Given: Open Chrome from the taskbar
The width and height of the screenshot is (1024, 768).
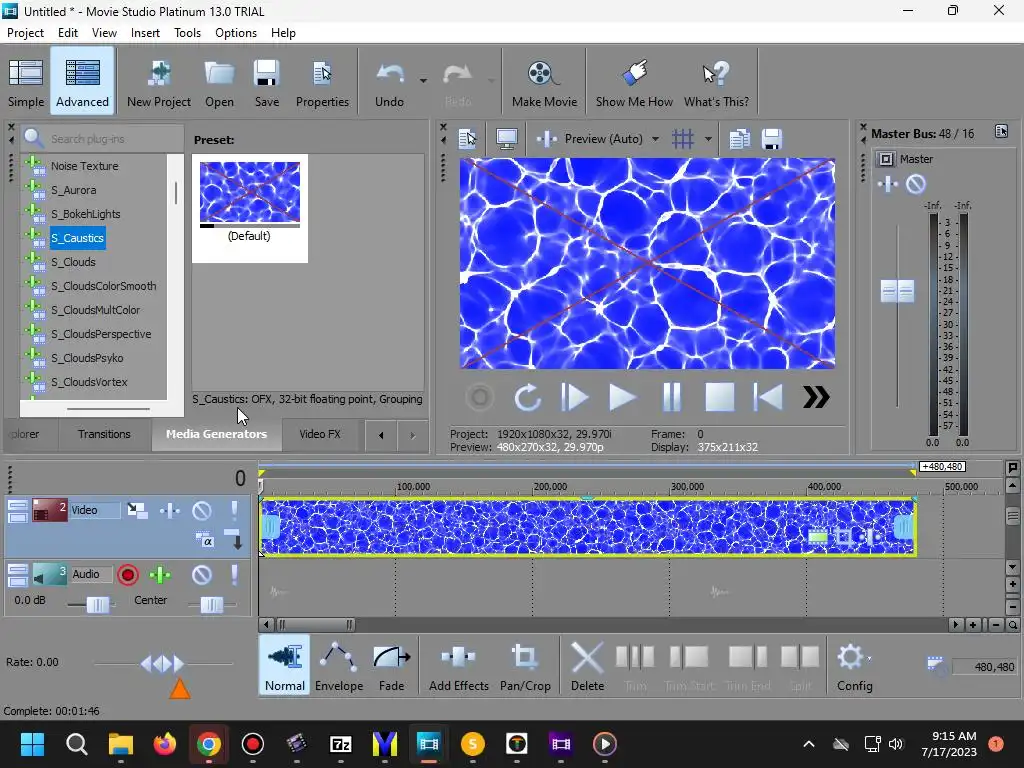Looking at the screenshot, I should (x=208, y=744).
